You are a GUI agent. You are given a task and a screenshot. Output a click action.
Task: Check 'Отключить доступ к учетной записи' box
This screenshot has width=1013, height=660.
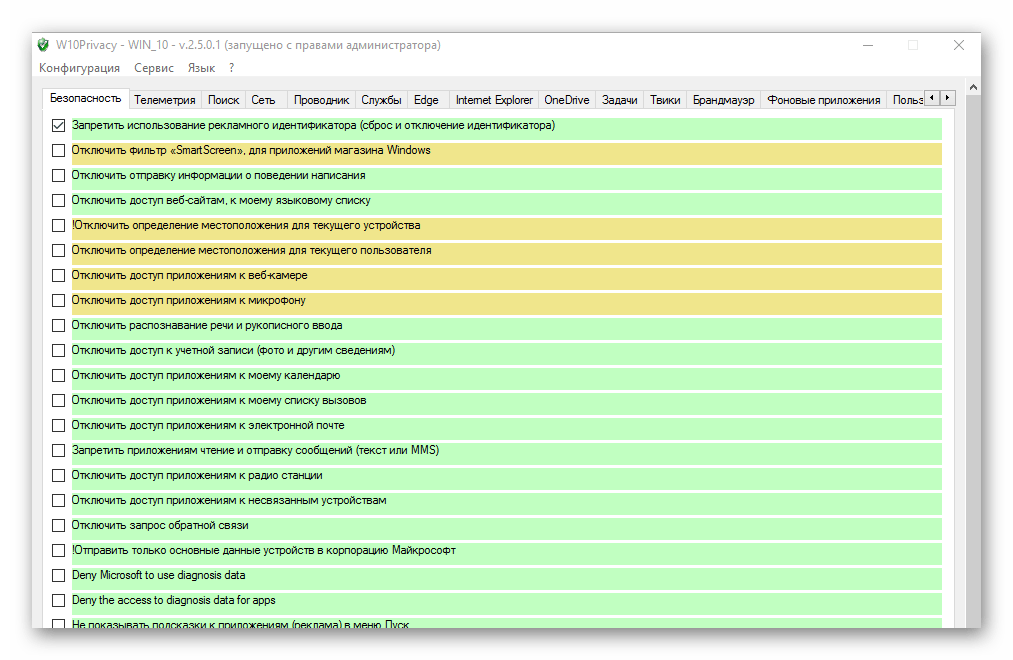pyautogui.click(x=59, y=351)
